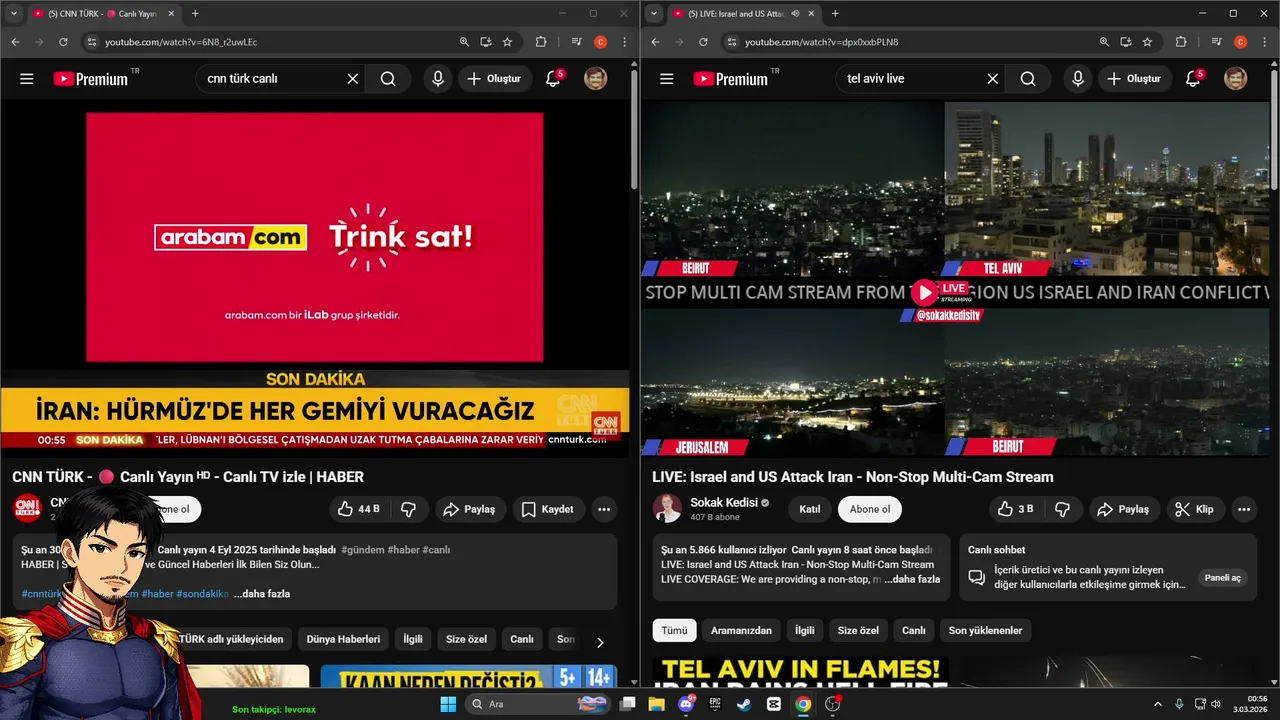1280x720 pixels.
Task: Select the 'Size özel' chip in the left window
Action: (x=466, y=639)
